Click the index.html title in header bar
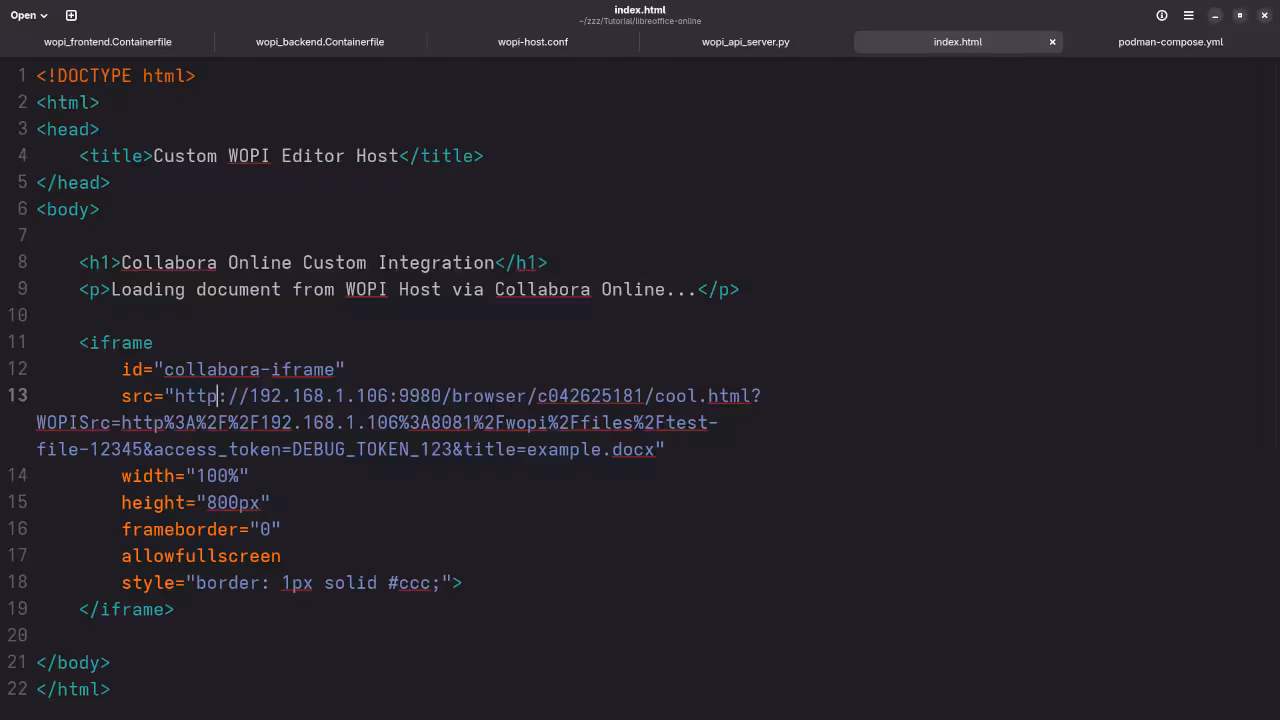This screenshot has height=720, width=1280. coord(640,10)
